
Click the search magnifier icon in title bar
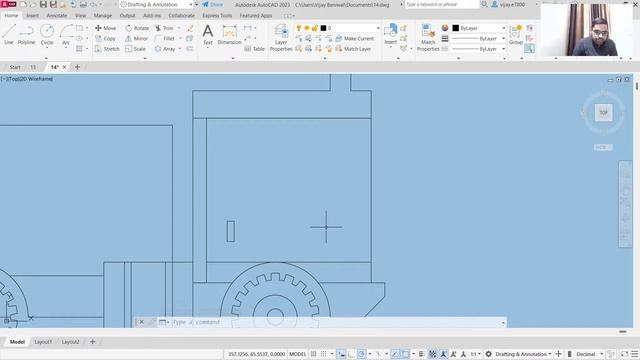484,4
